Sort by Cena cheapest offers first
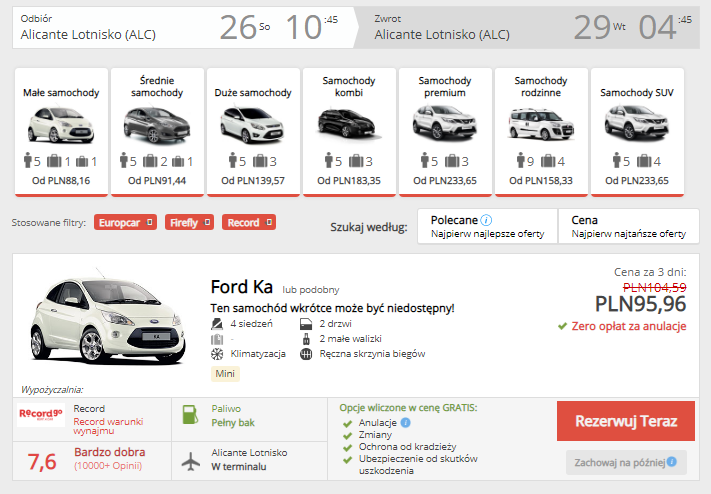Image resolution: width=711 pixels, height=494 pixels. tap(629, 226)
